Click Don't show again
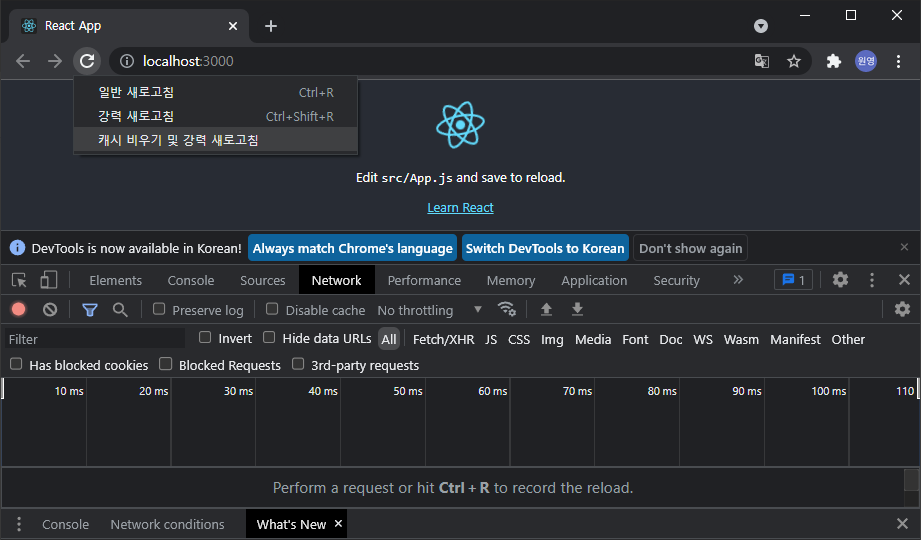This screenshot has width=921, height=540. pos(691,248)
